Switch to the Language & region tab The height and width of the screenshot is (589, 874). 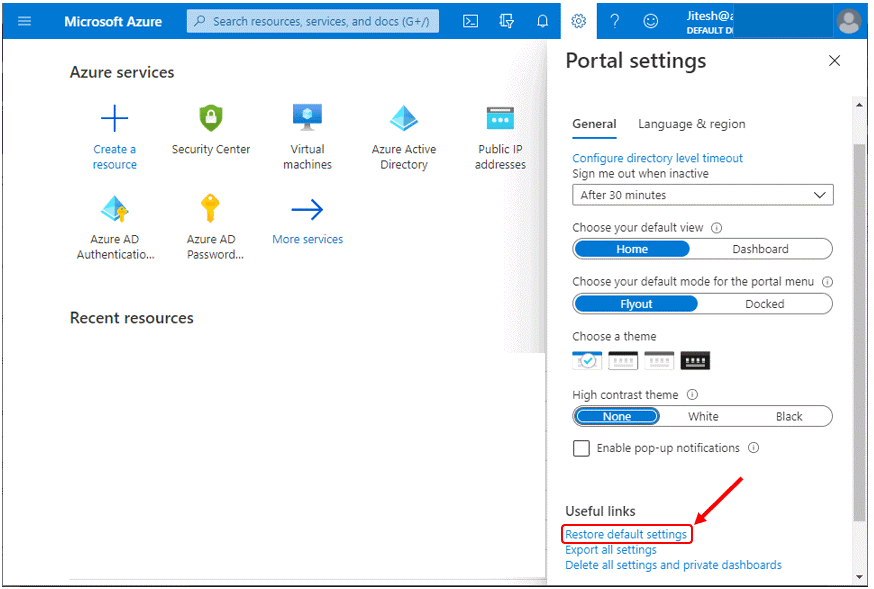tap(691, 124)
